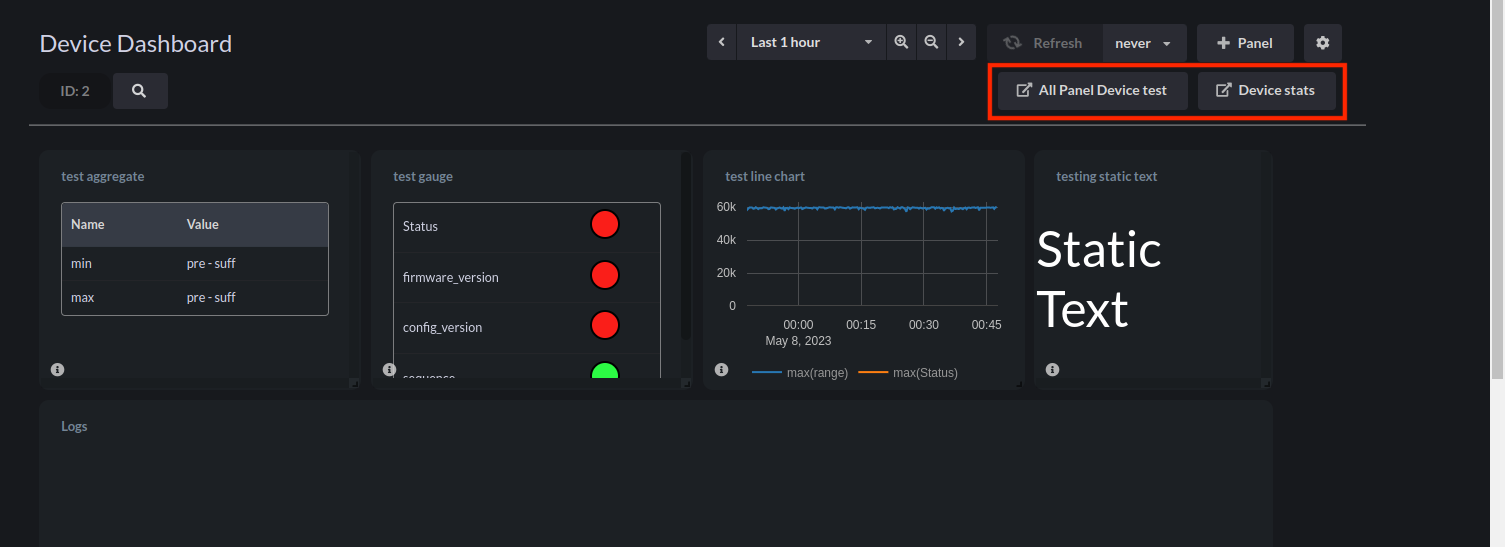Image resolution: width=1505 pixels, height=547 pixels.
Task: Shift time range forward with right chevron
Action: click(x=961, y=42)
